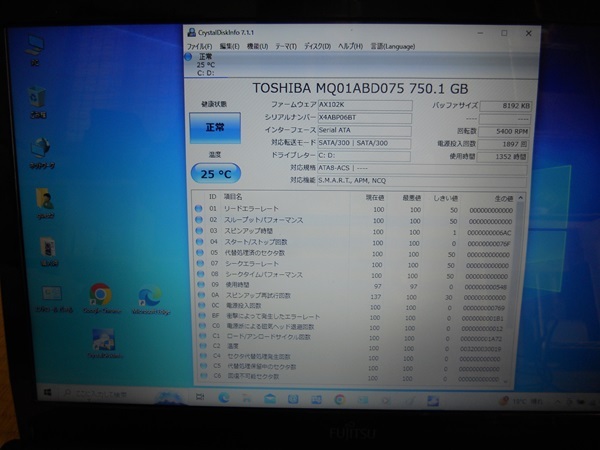Click the weather widget in the taskbar
The width and height of the screenshot is (600, 450).
point(521,401)
